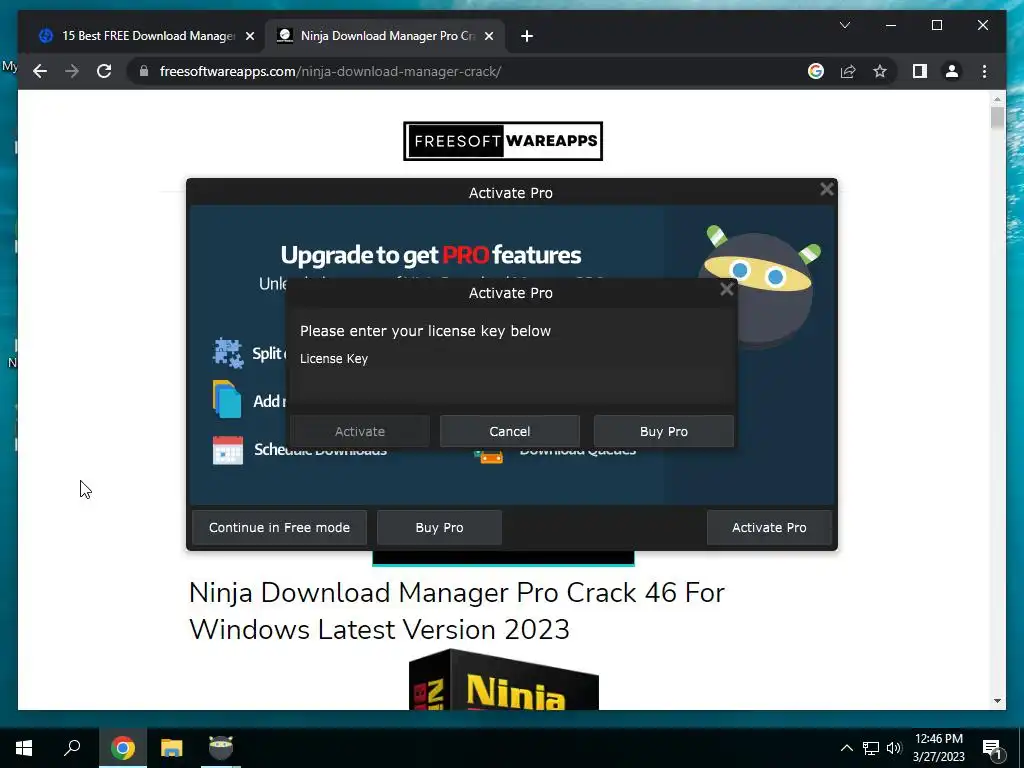This screenshot has height=768, width=1024.
Task: Select the Ninja Download Manager Pro Crack tab
Action: tap(385, 36)
